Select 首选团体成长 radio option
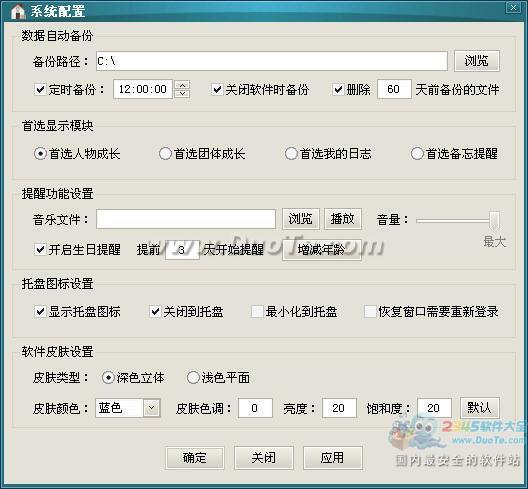This screenshot has width=528, height=489. 165,154
